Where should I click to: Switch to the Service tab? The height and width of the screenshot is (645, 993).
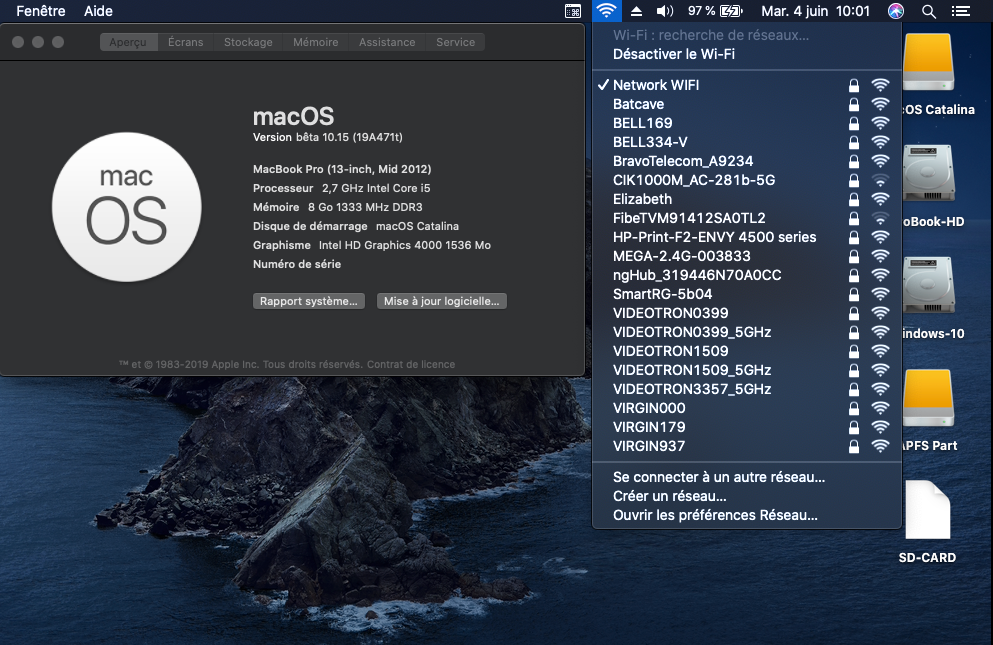(x=455, y=42)
